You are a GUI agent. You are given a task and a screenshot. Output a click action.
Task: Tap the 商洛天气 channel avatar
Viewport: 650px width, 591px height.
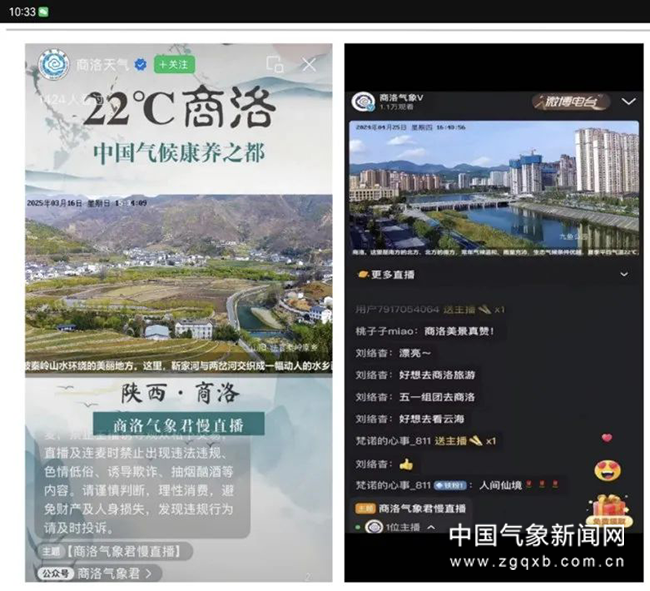coord(53,65)
